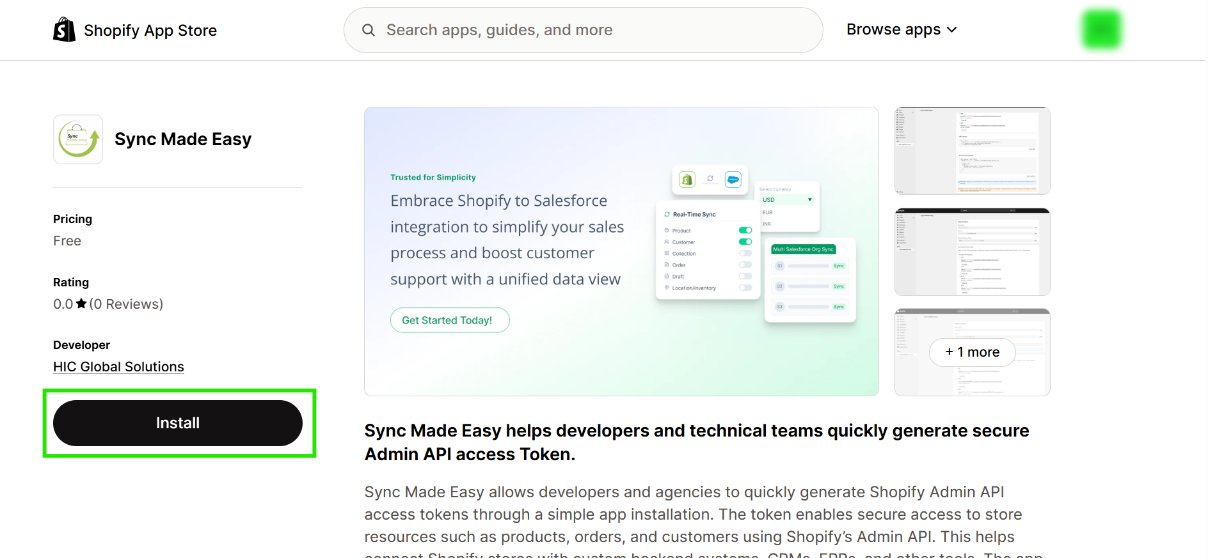Toggle the Product sync switch
The image size is (1208, 558).
point(745,230)
